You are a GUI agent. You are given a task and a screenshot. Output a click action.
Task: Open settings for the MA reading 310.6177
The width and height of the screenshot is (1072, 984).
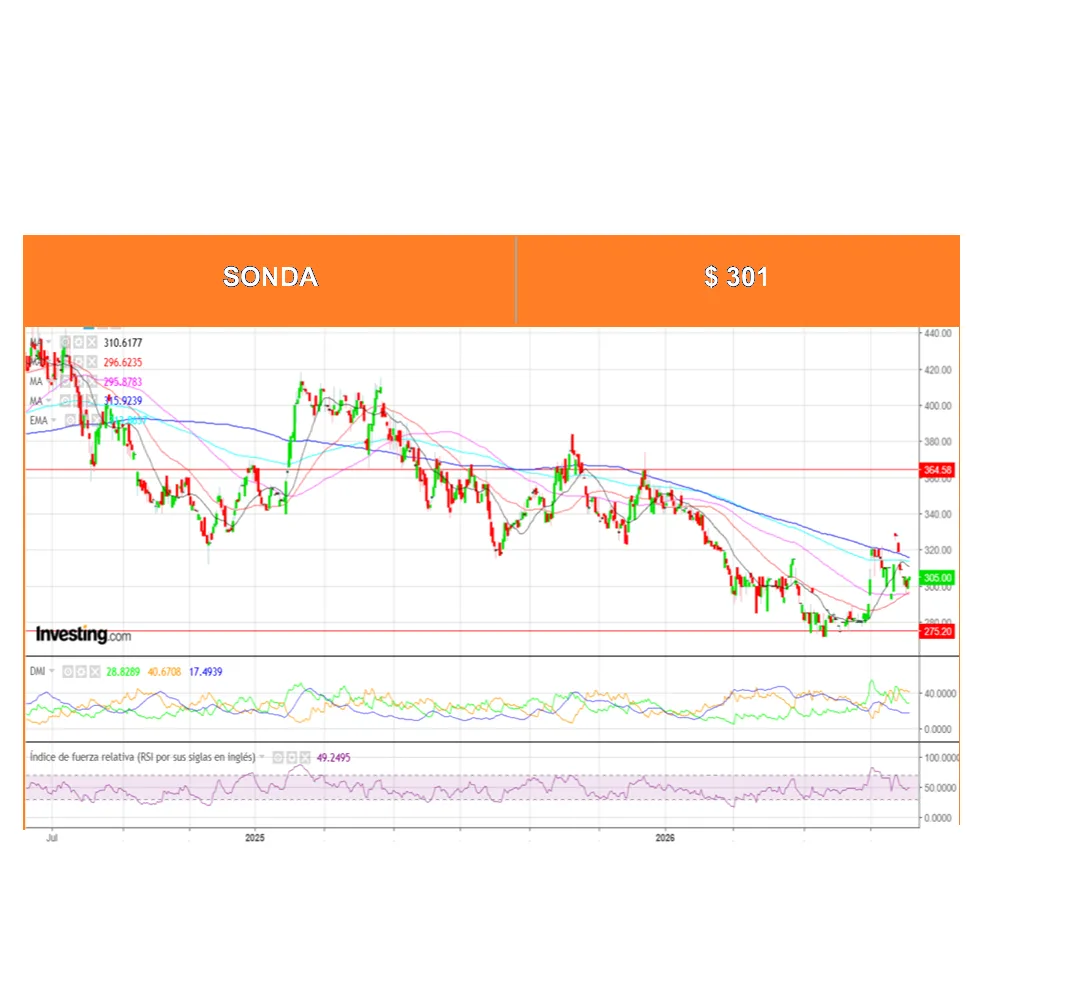coord(79,342)
